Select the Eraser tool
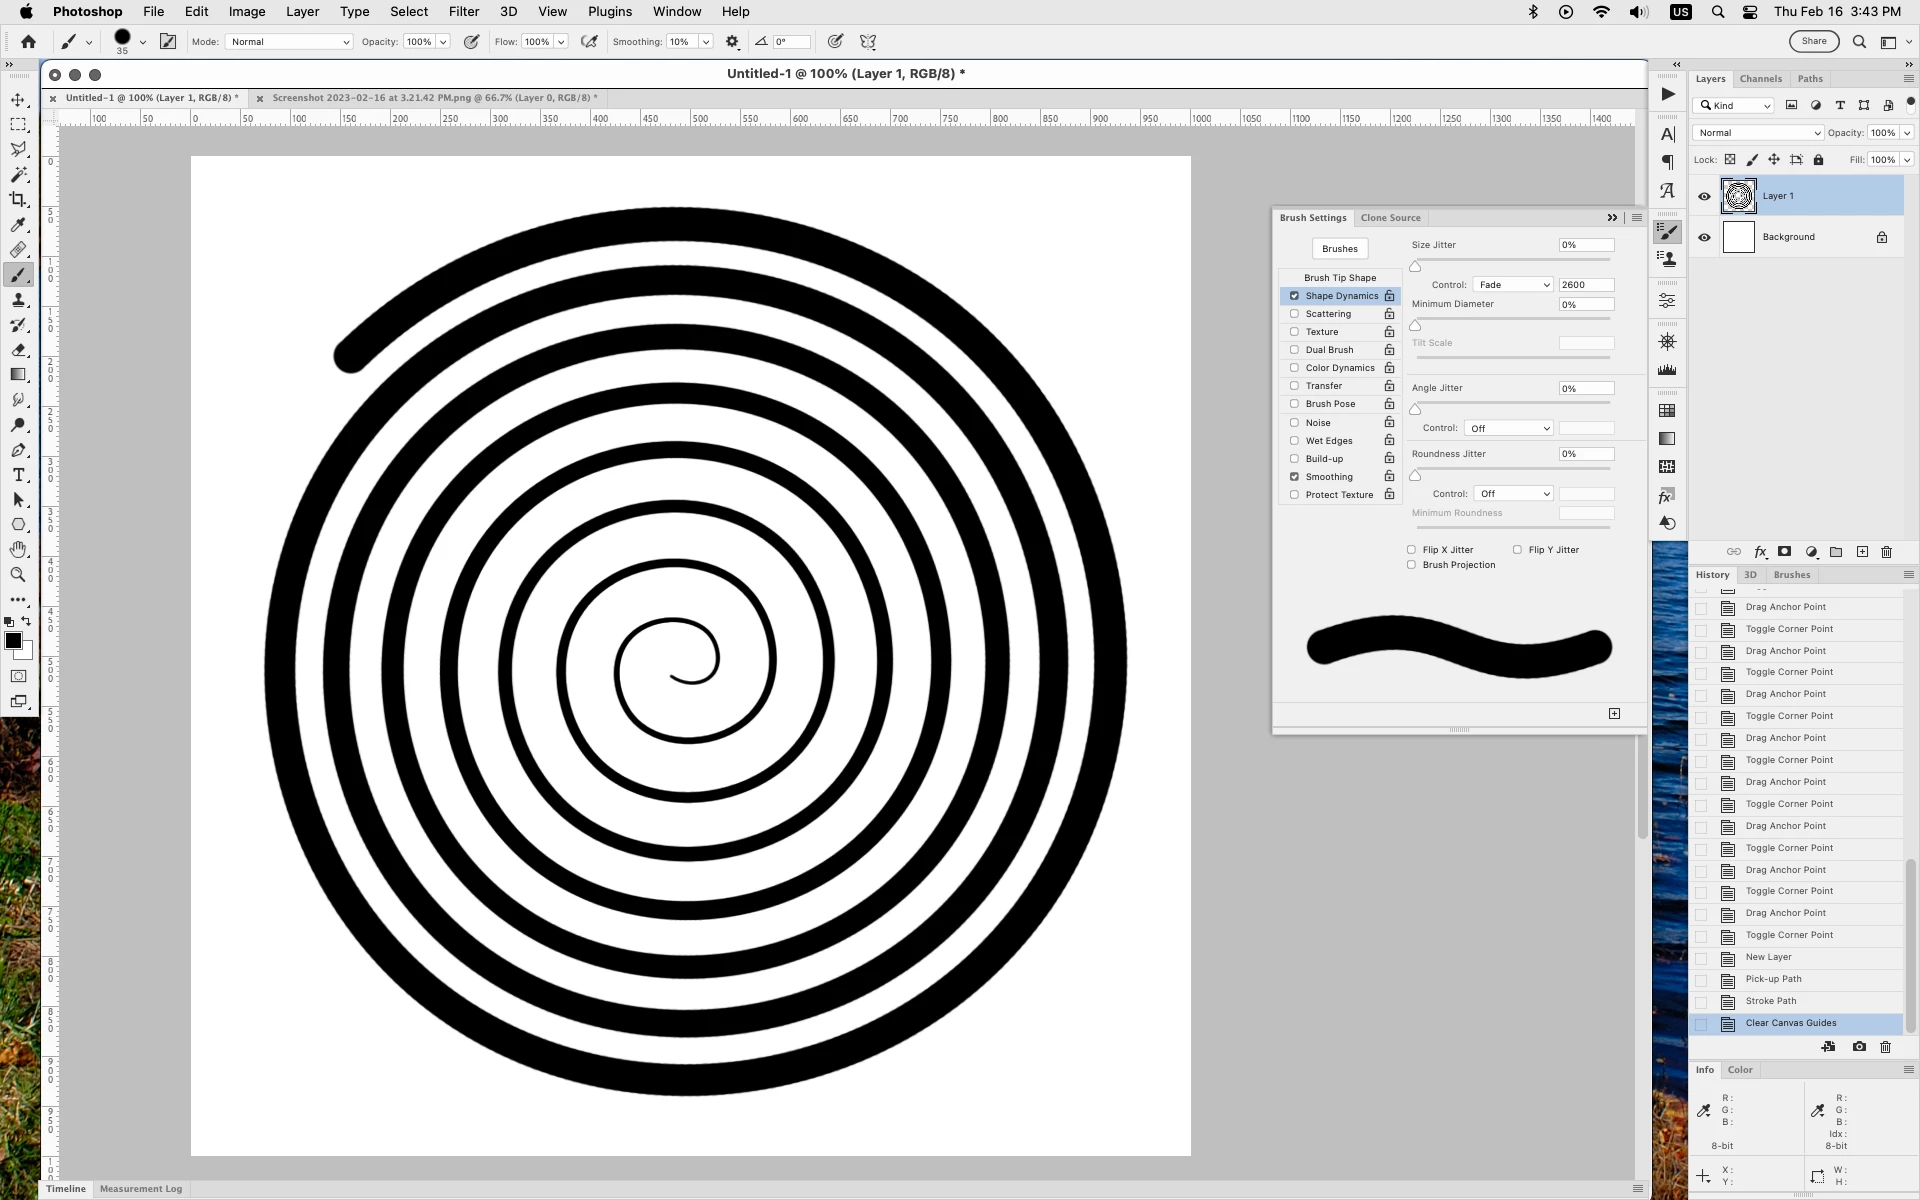The image size is (1920, 1200). [18, 350]
